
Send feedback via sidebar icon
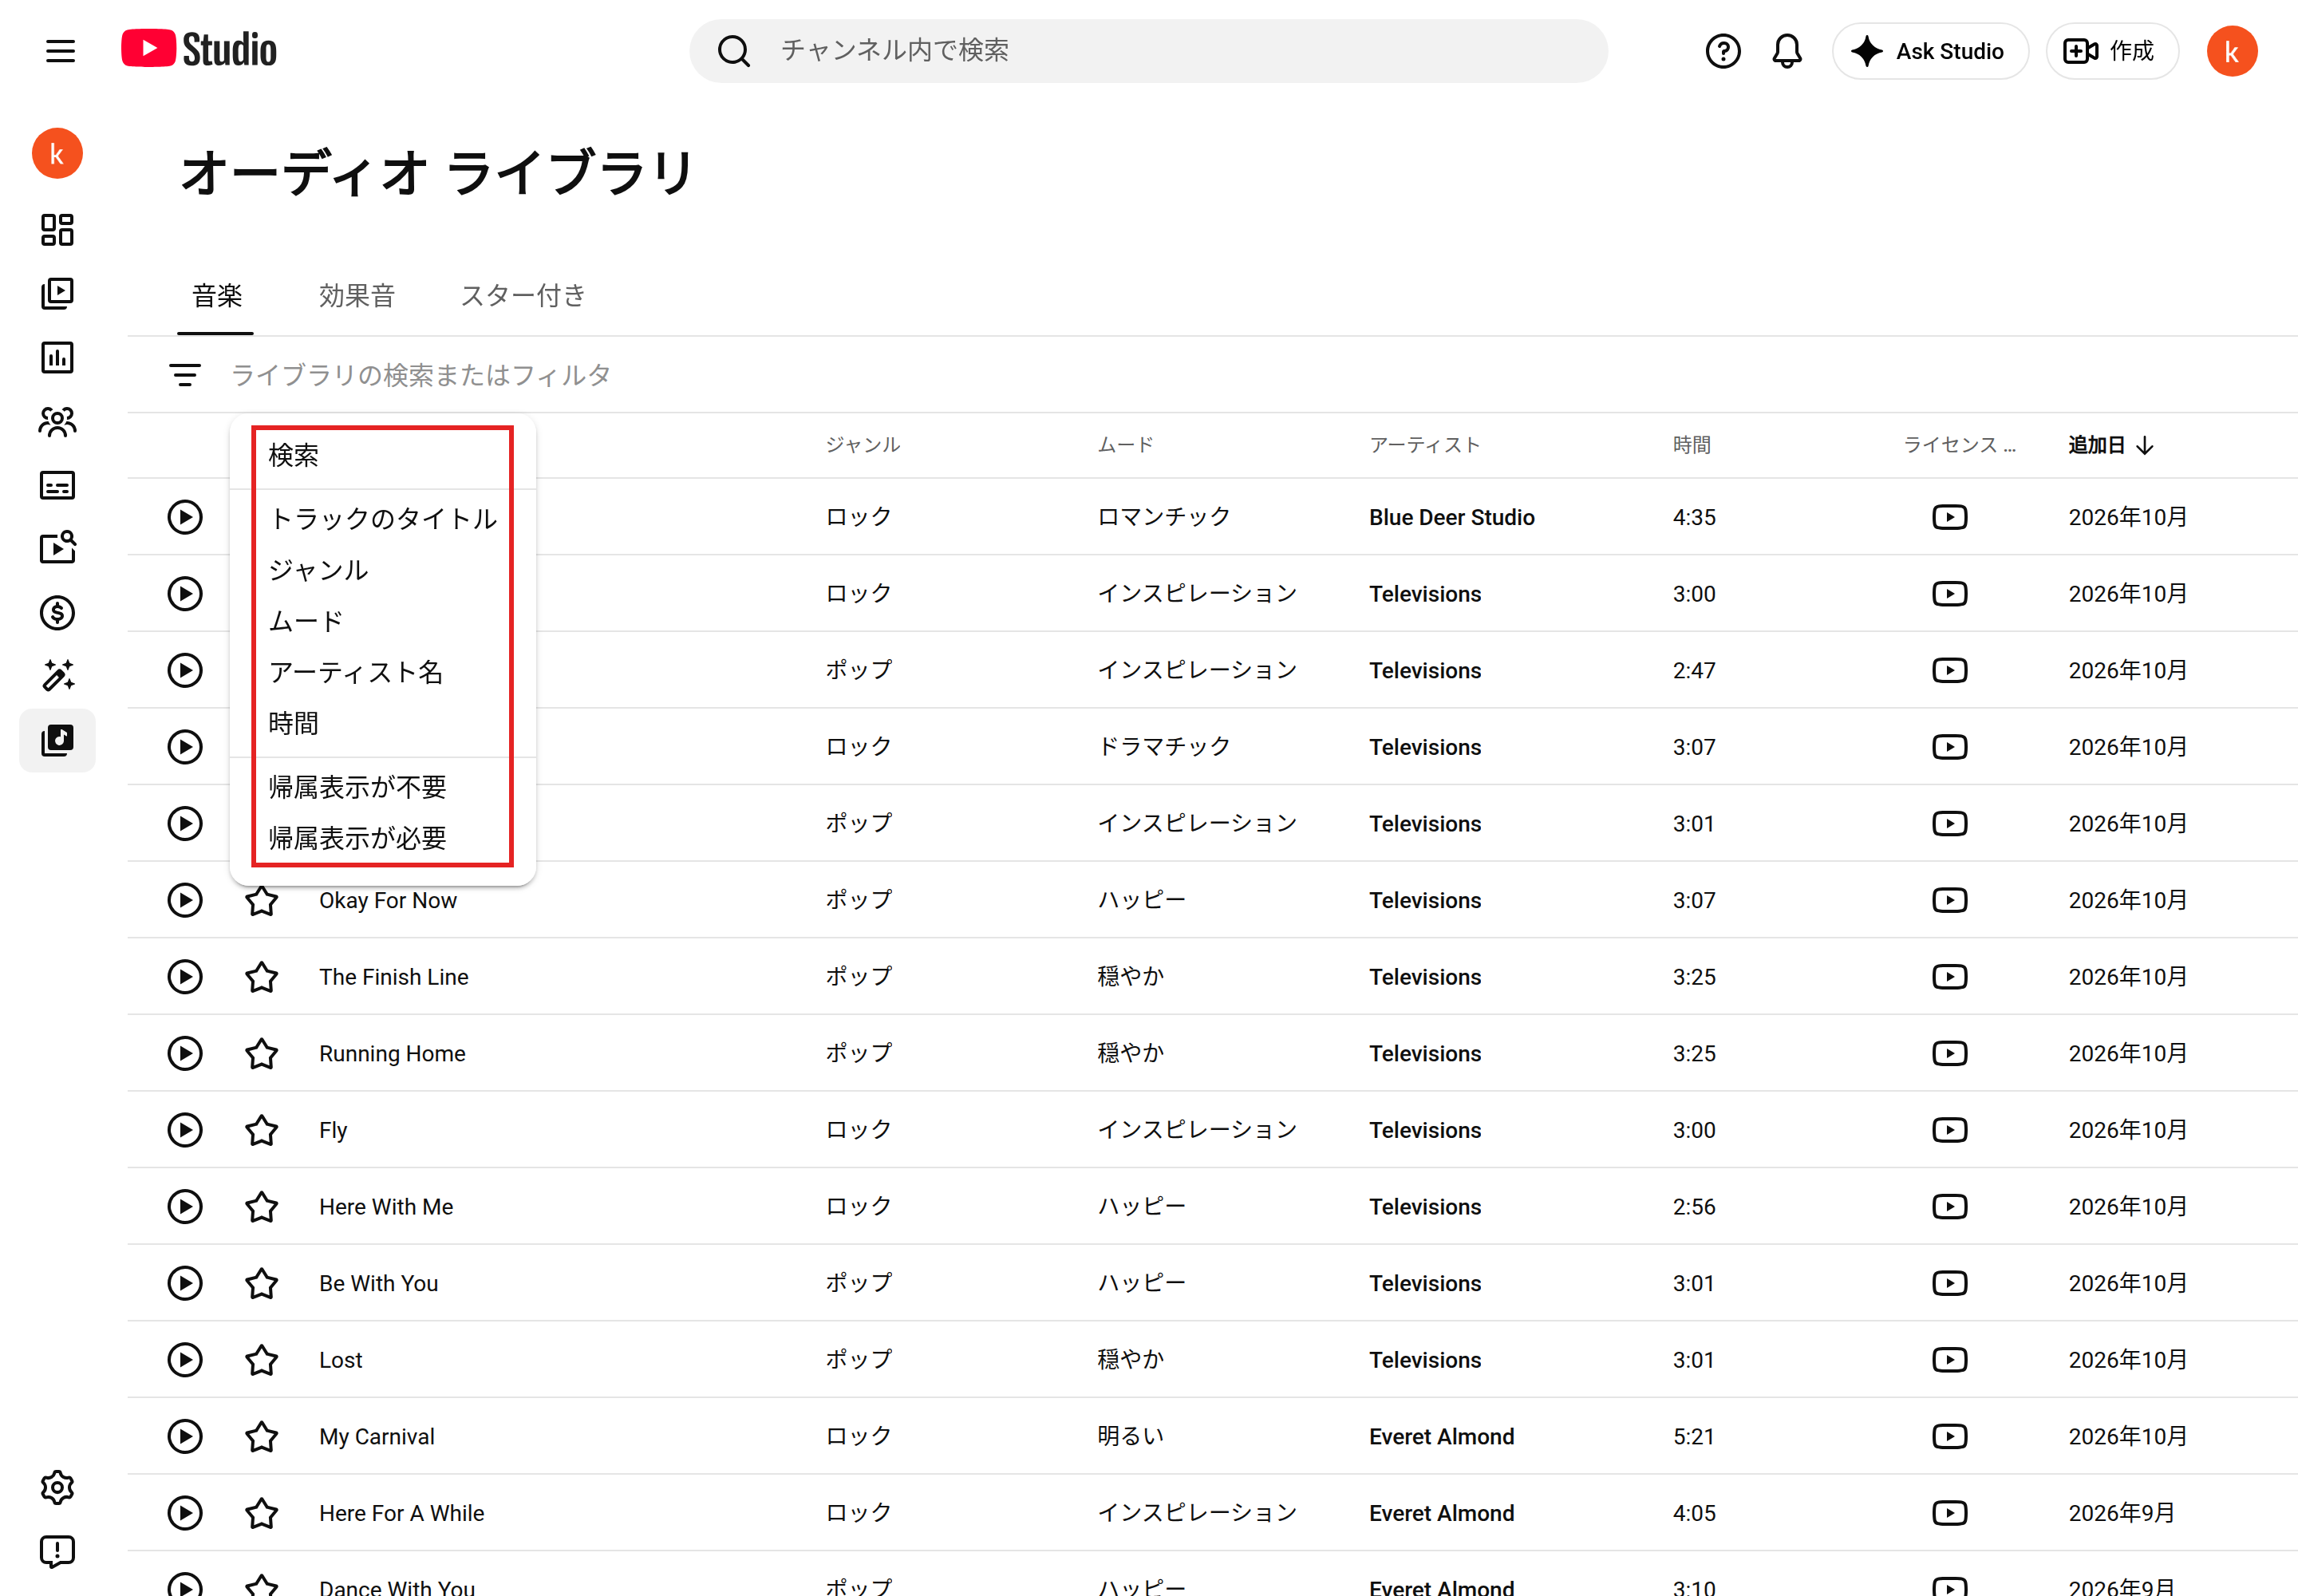[57, 1551]
